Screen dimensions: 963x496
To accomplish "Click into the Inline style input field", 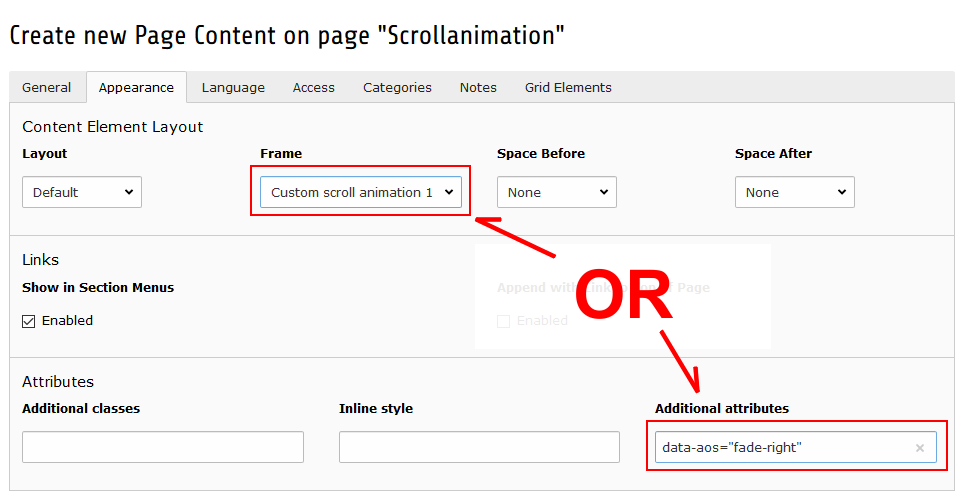I will tap(479, 447).
